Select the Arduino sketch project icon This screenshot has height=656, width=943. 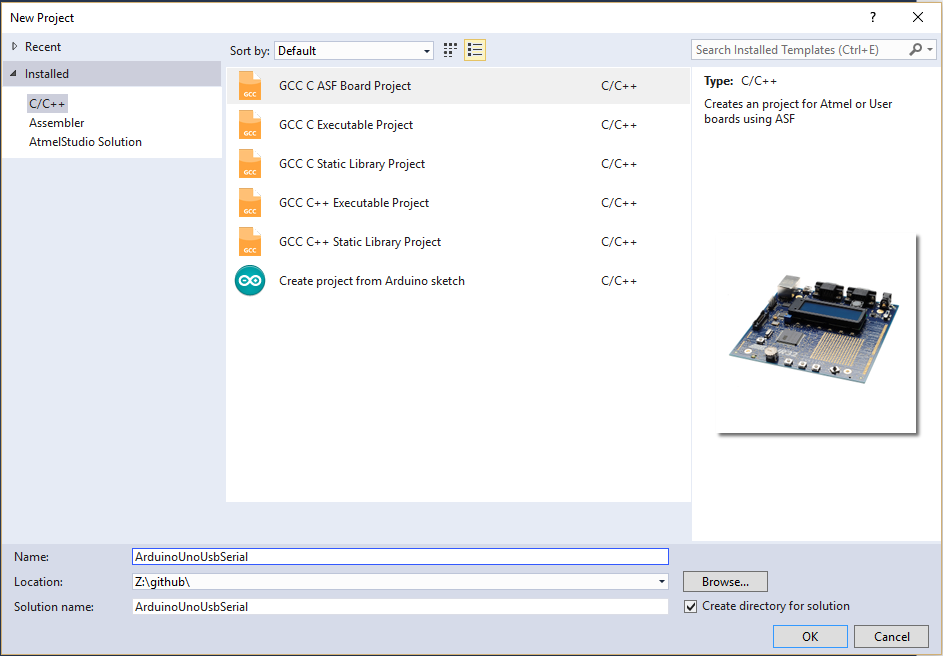pos(250,281)
